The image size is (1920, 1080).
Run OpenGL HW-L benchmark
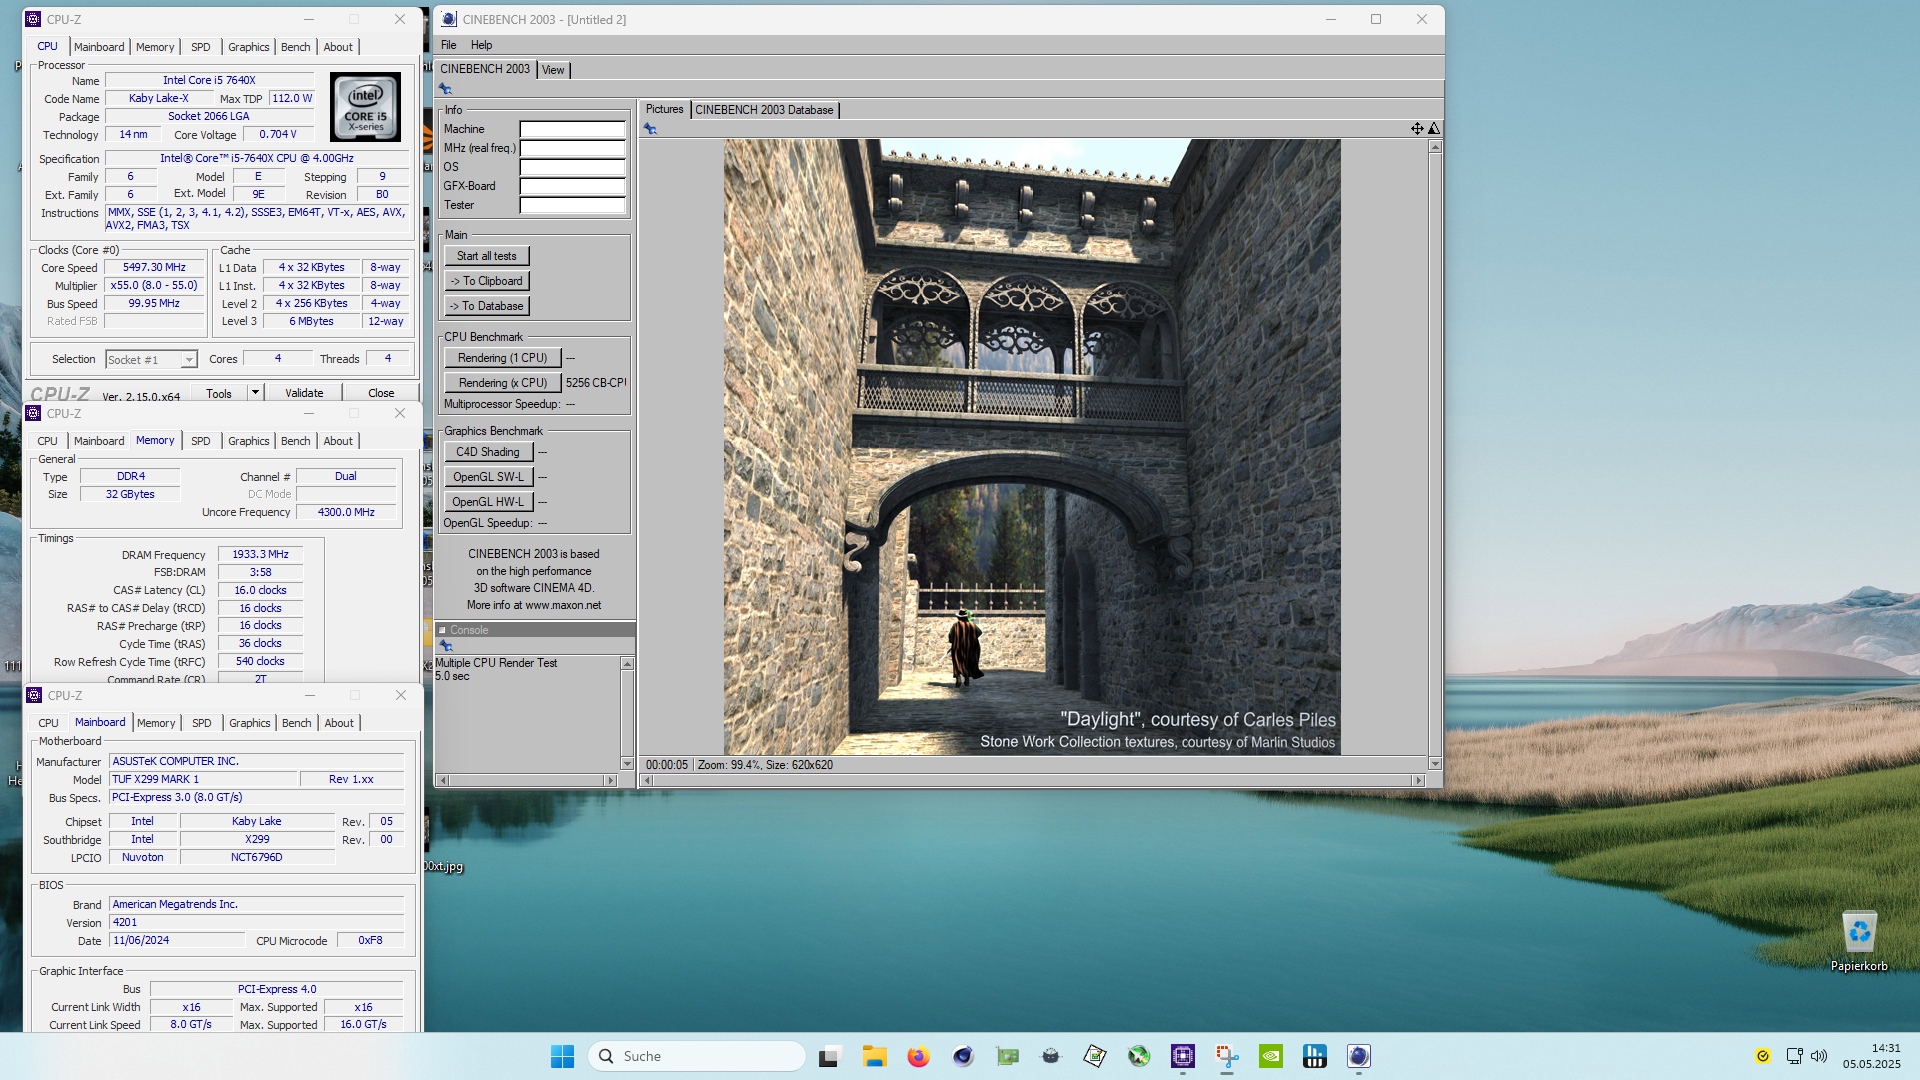(488, 502)
